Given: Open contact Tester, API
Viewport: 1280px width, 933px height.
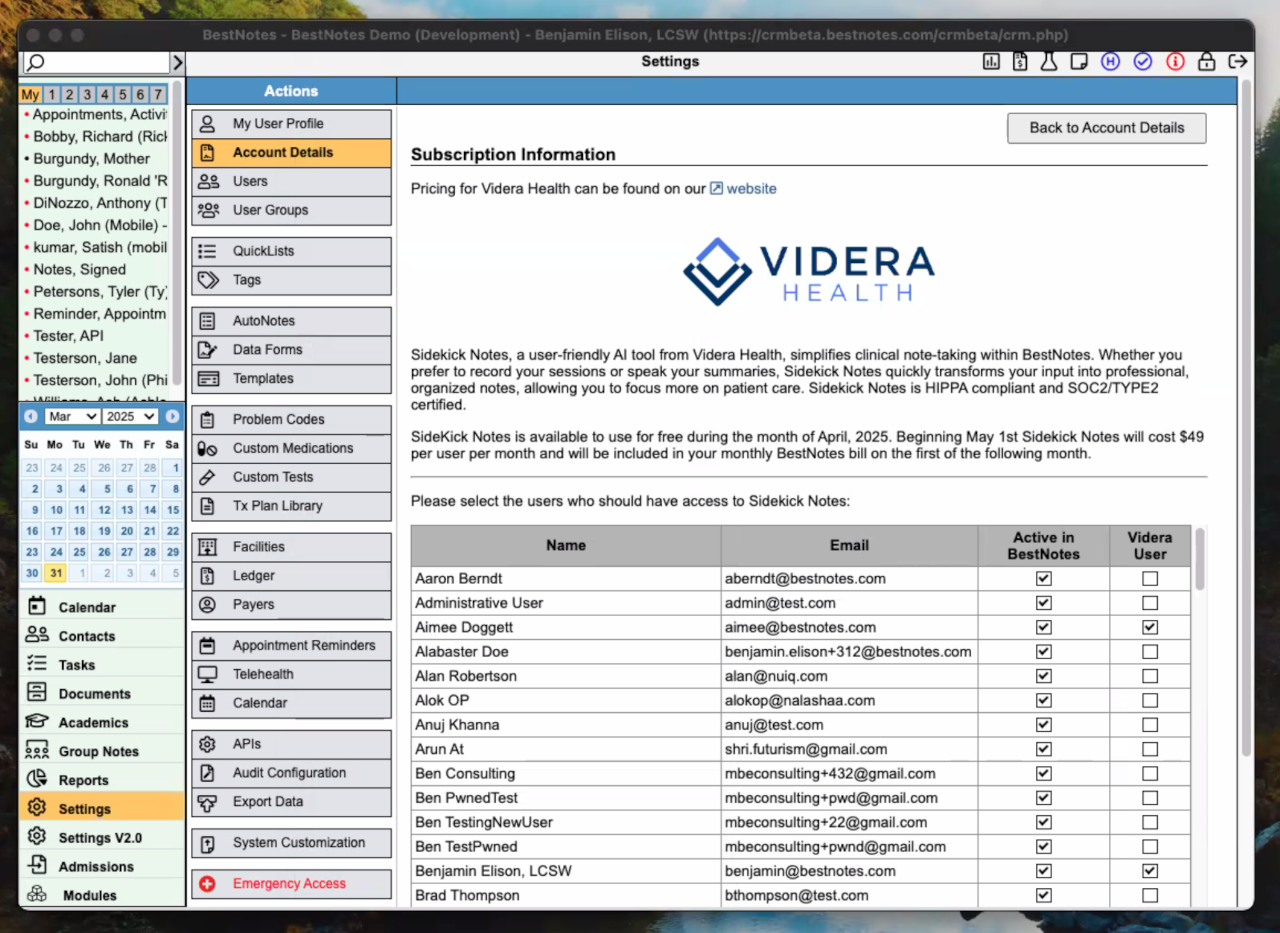Looking at the screenshot, I should [68, 336].
